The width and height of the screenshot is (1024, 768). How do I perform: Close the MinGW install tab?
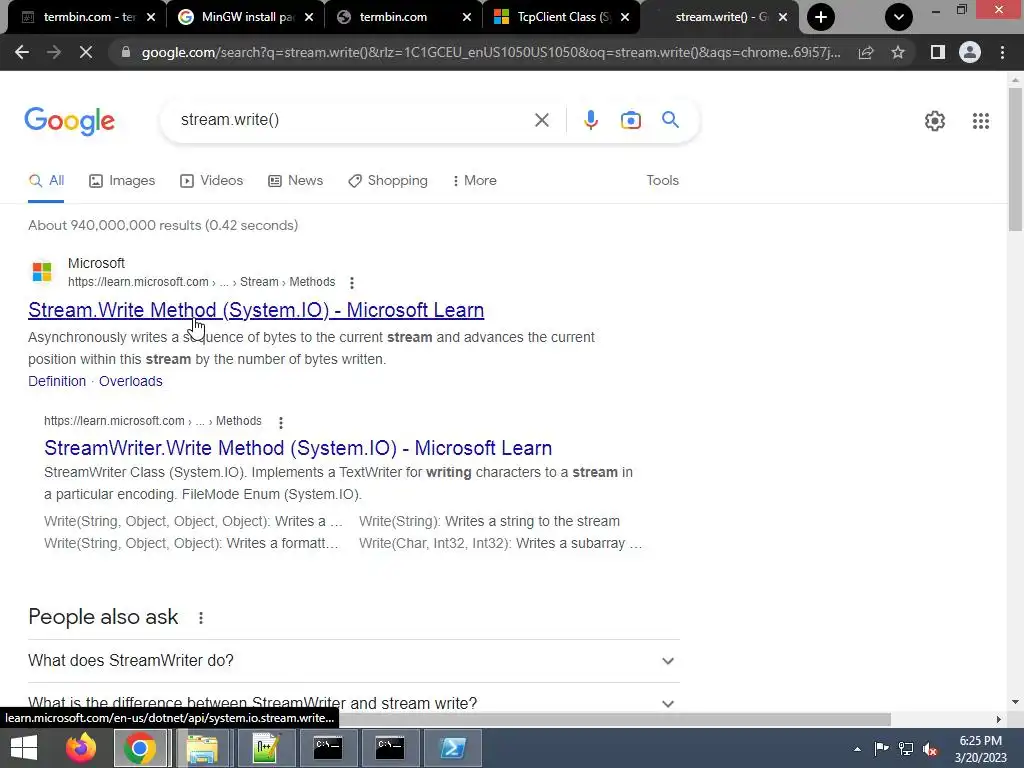click(x=309, y=17)
